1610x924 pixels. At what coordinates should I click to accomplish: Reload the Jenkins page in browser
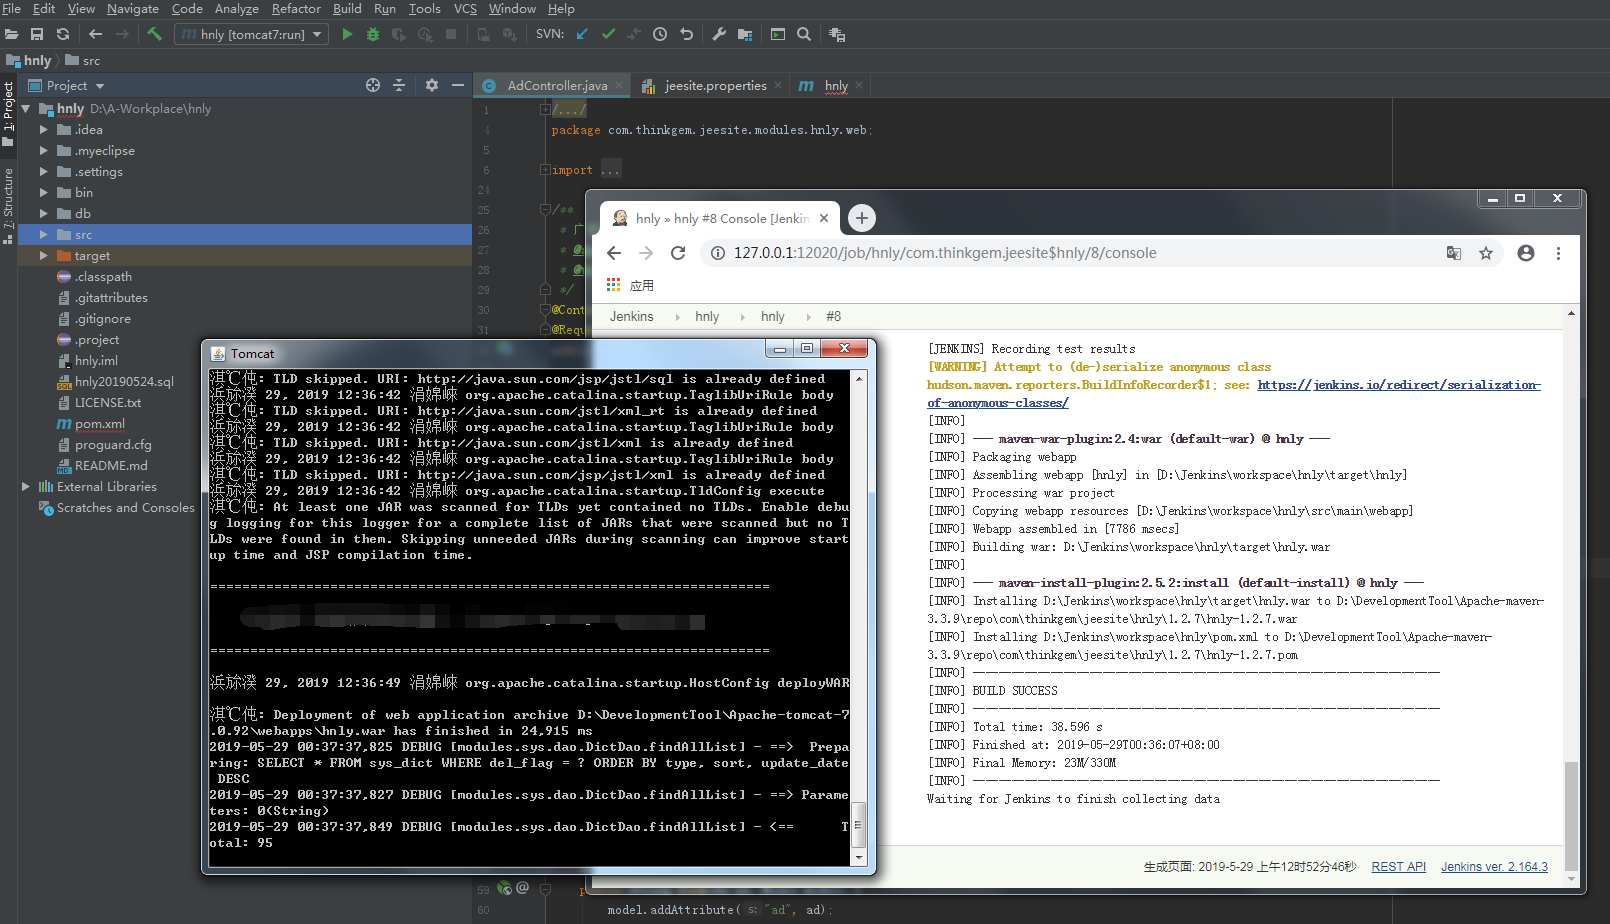point(678,253)
